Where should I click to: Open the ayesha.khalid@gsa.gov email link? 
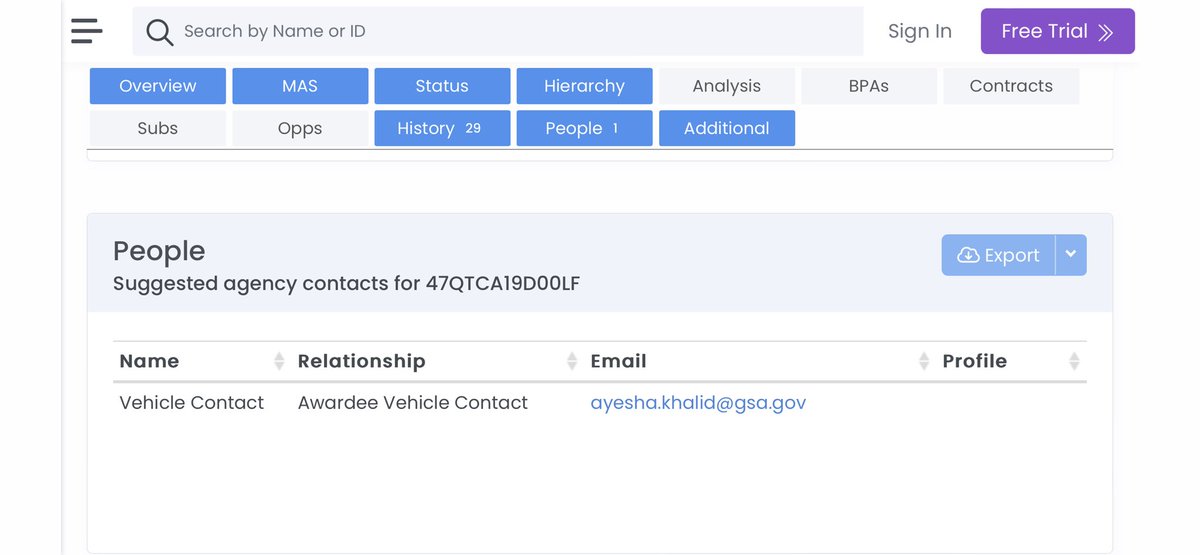[698, 403]
